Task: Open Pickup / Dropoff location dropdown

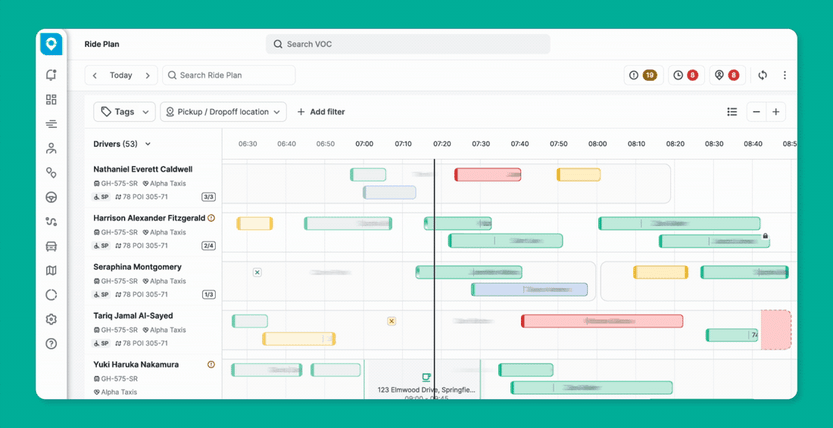Action: 223,112
